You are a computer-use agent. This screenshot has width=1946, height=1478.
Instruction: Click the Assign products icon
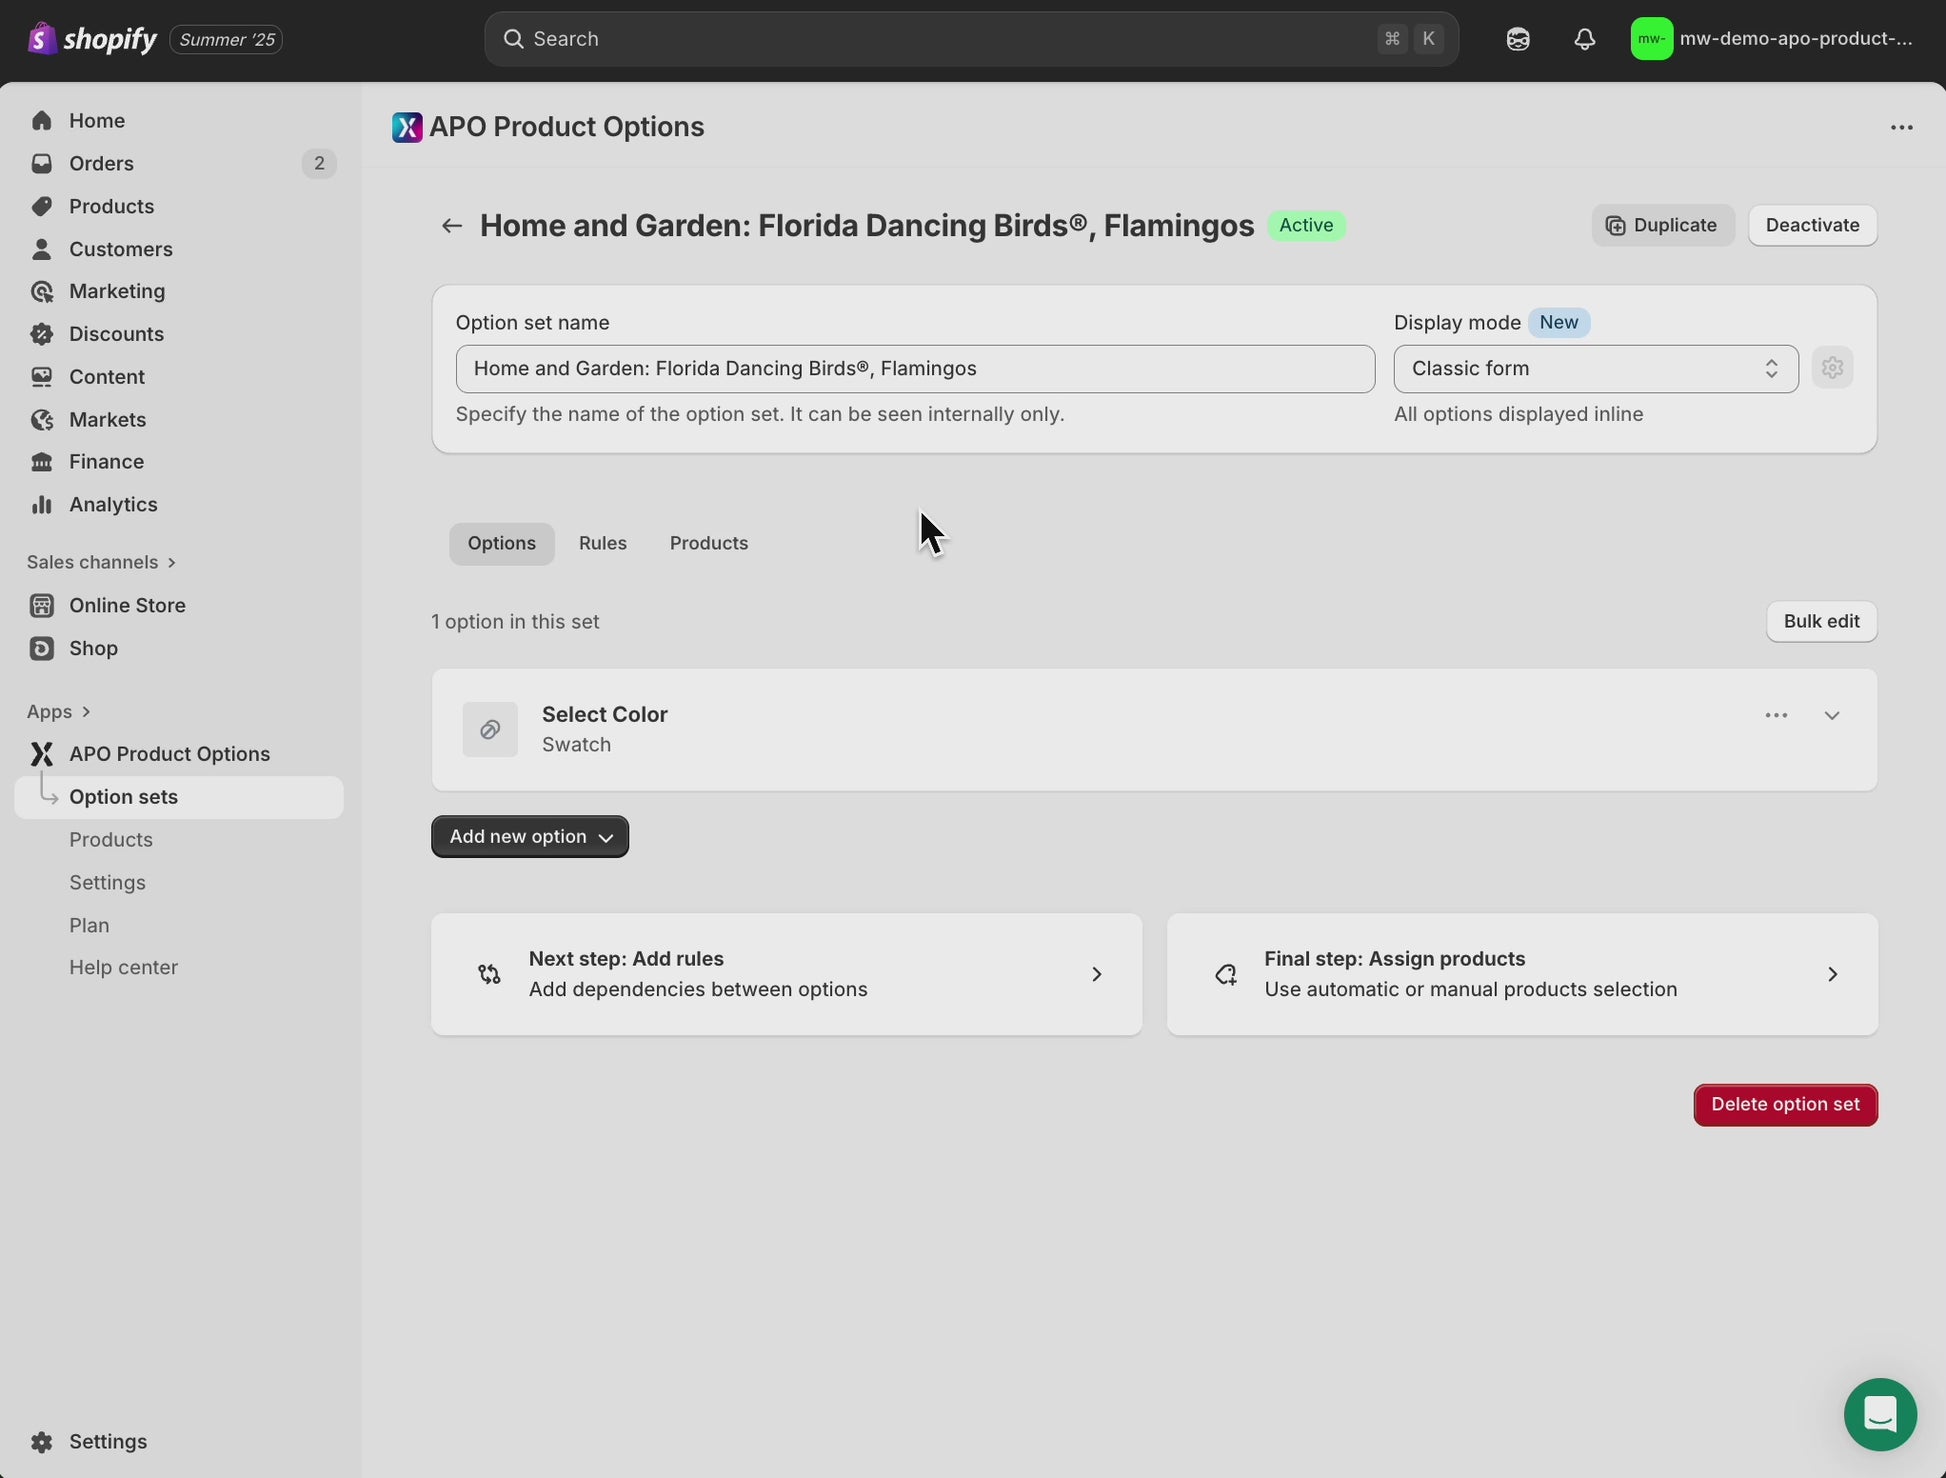coord(1226,974)
